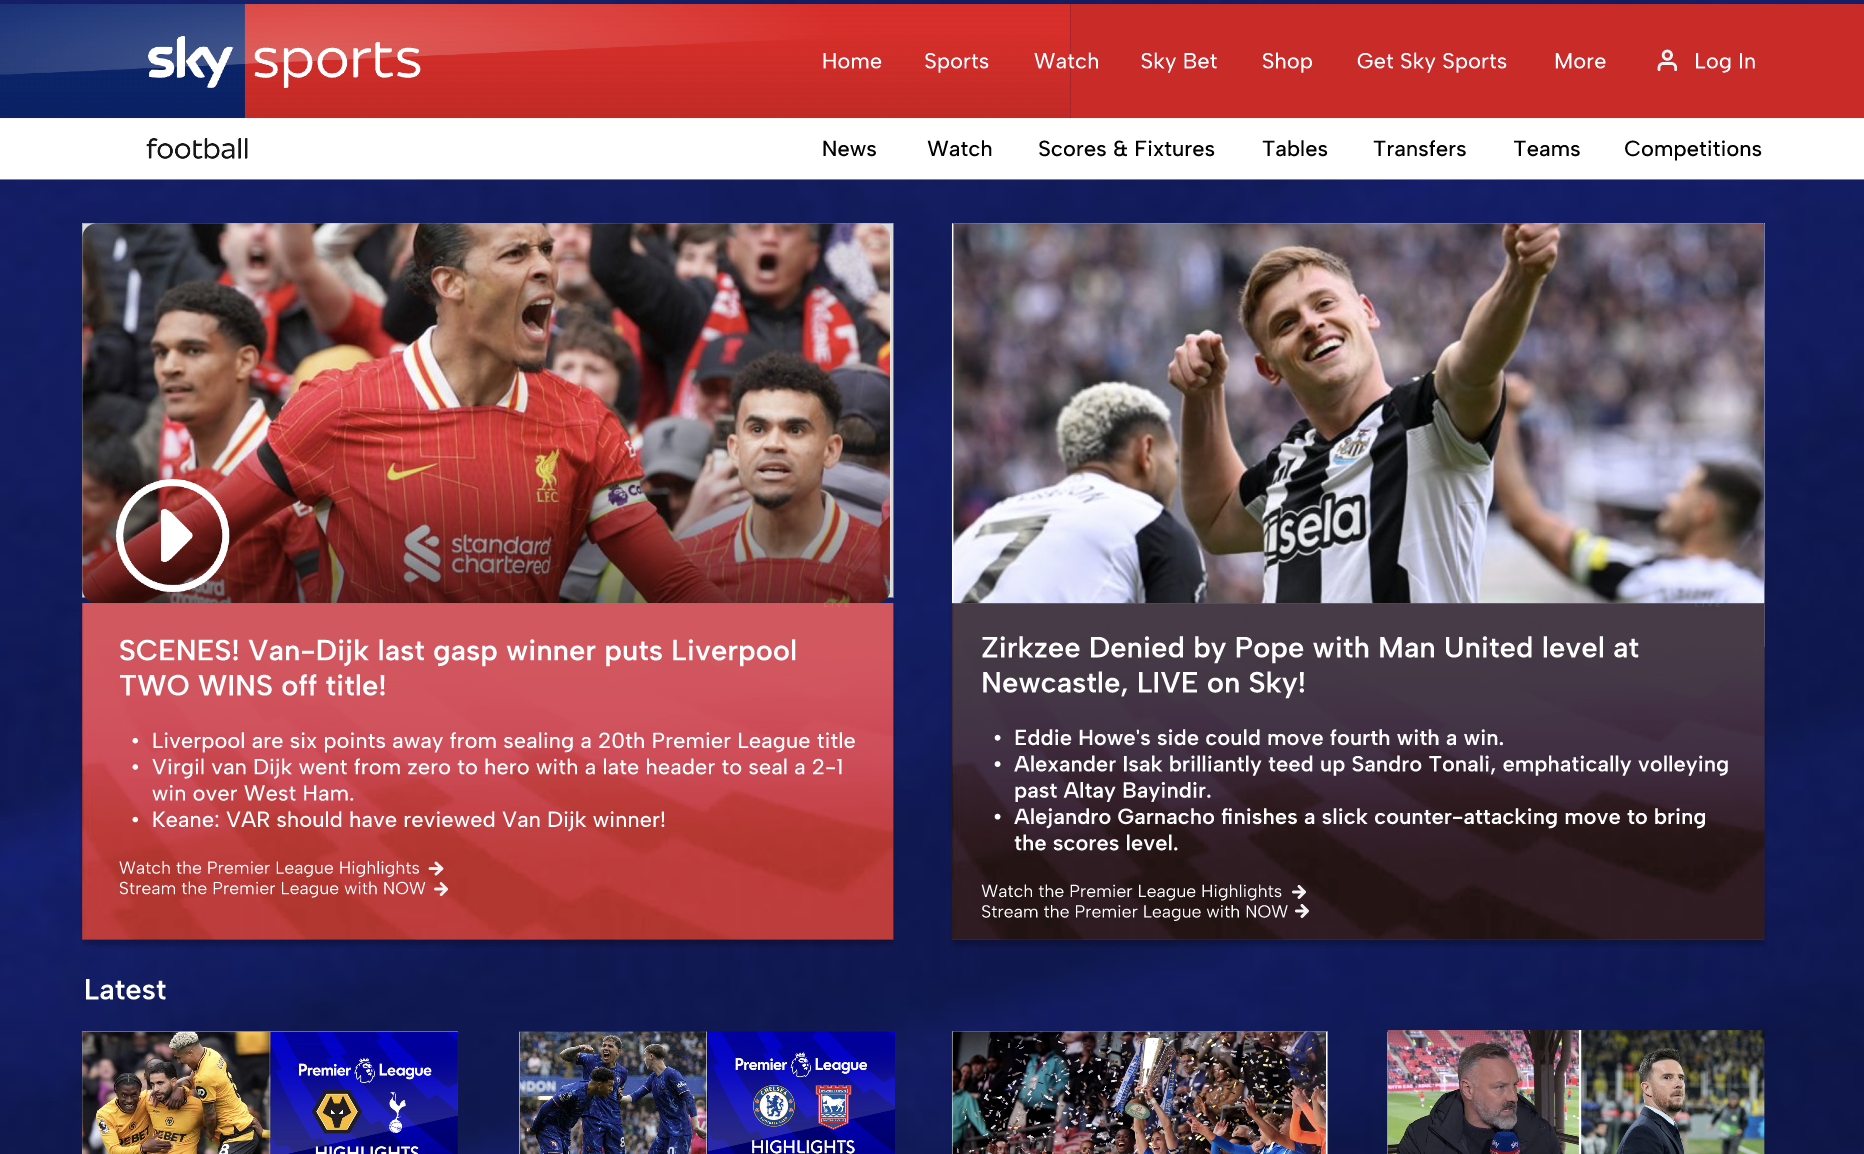The image size is (1864, 1154).
Task: Click the Latest section heading
Action: (125, 990)
